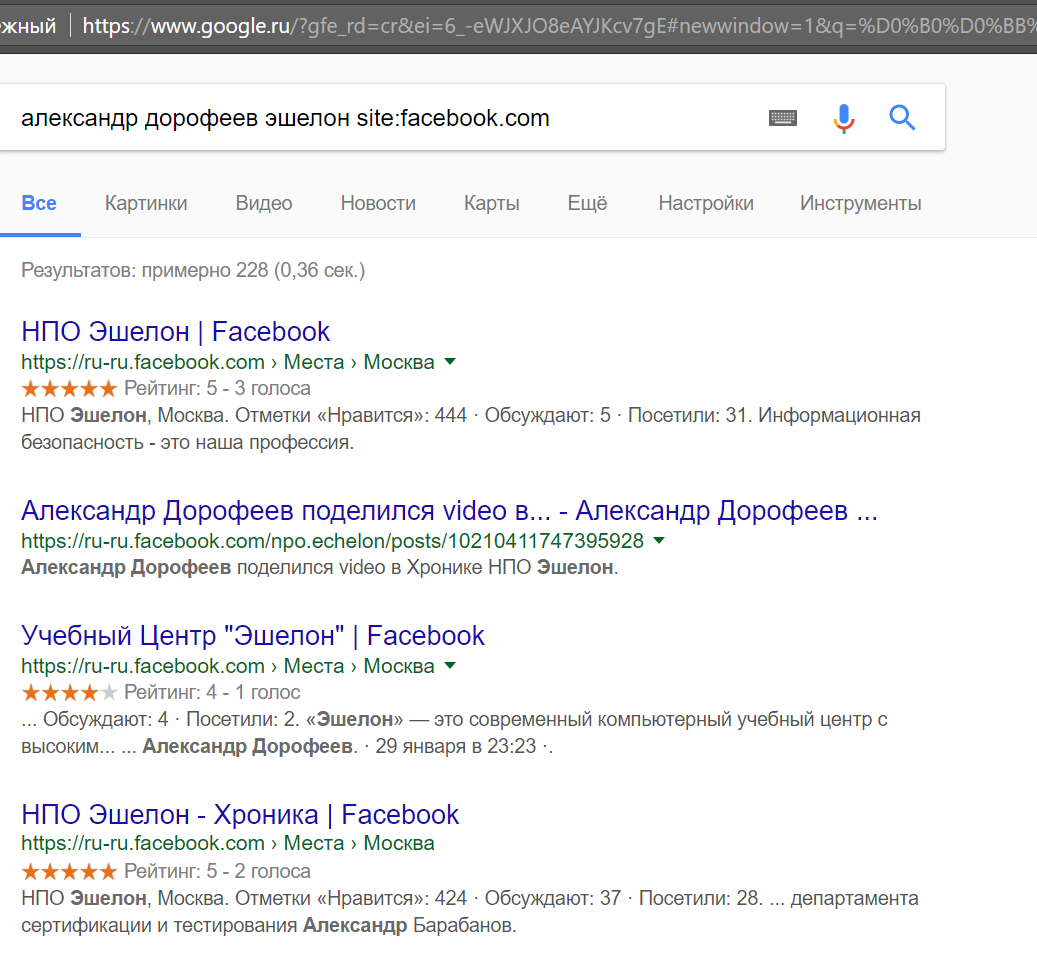Expand the arrow beside the first НПО Эшелон result URL

click(450, 362)
